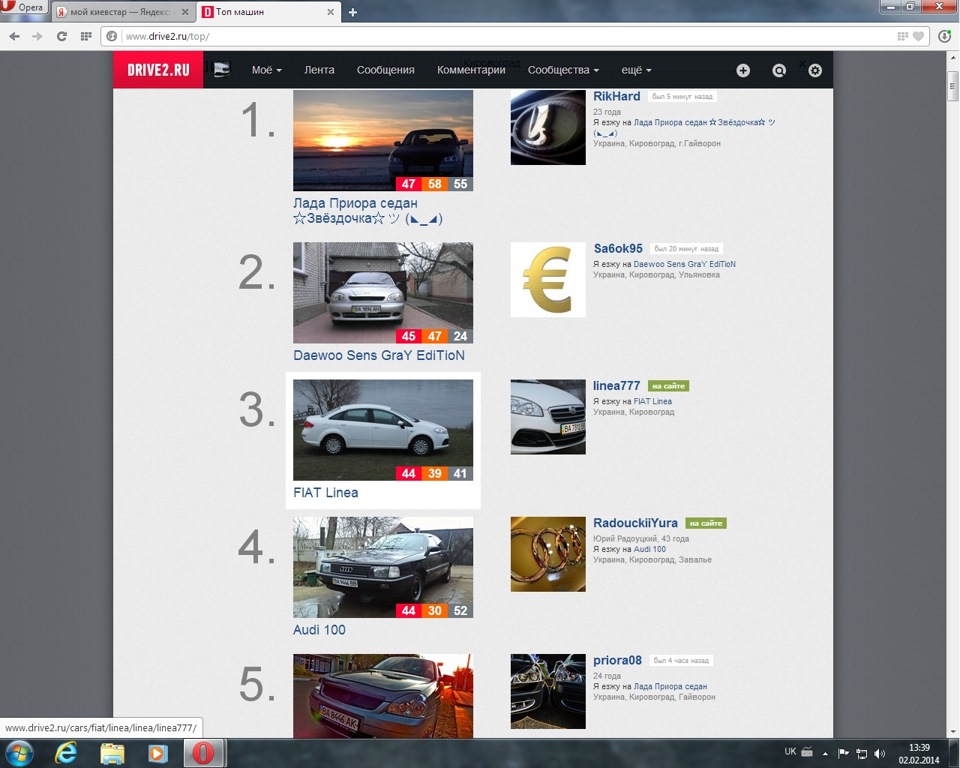This screenshot has height=768, width=960.
Task: Click the Opera taskbar icon
Action: (x=203, y=753)
